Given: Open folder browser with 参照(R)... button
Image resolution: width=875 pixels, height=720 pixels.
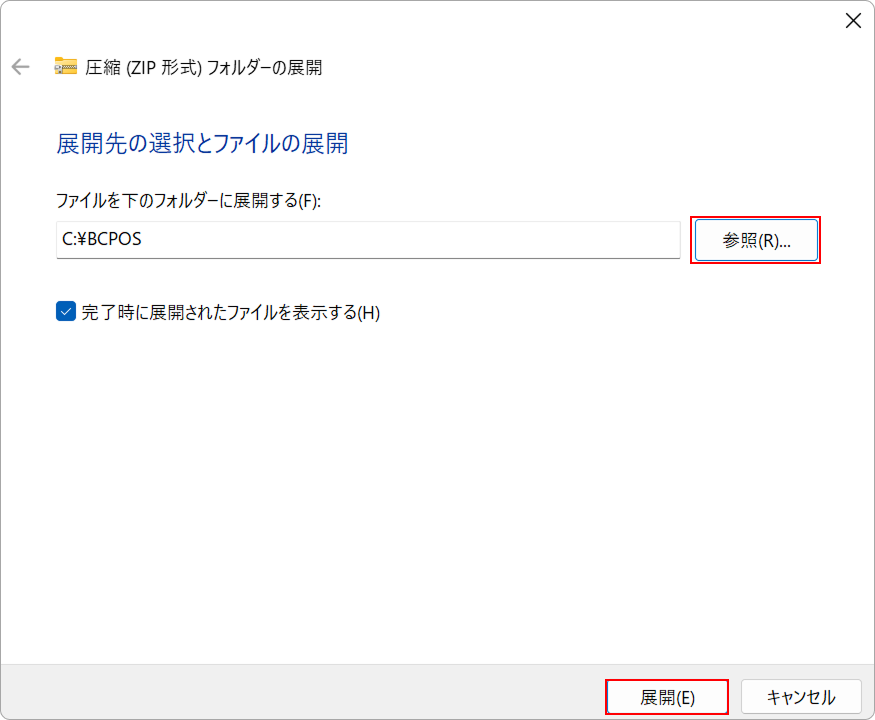Looking at the screenshot, I should [x=756, y=240].
